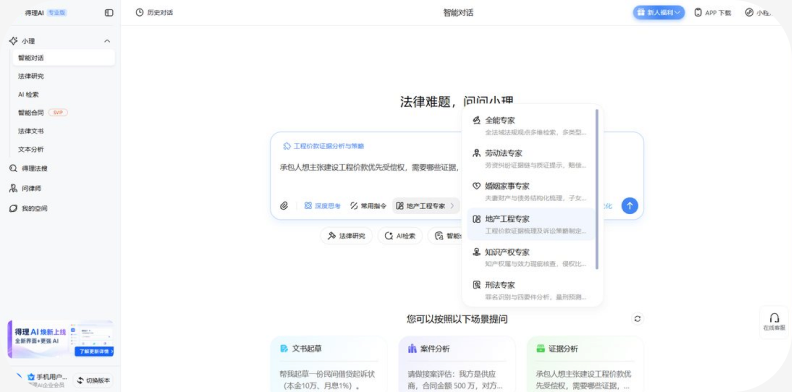Open the 新人福利 dropdown
792x392 pixels.
659,13
